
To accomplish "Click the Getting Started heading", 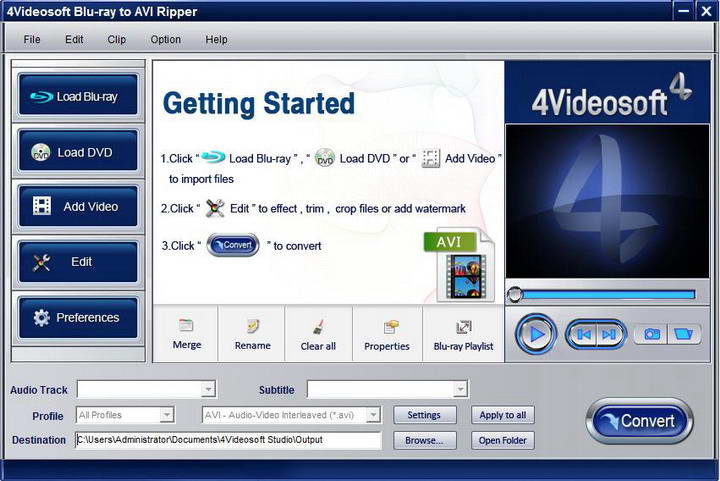I will pos(259,103).
